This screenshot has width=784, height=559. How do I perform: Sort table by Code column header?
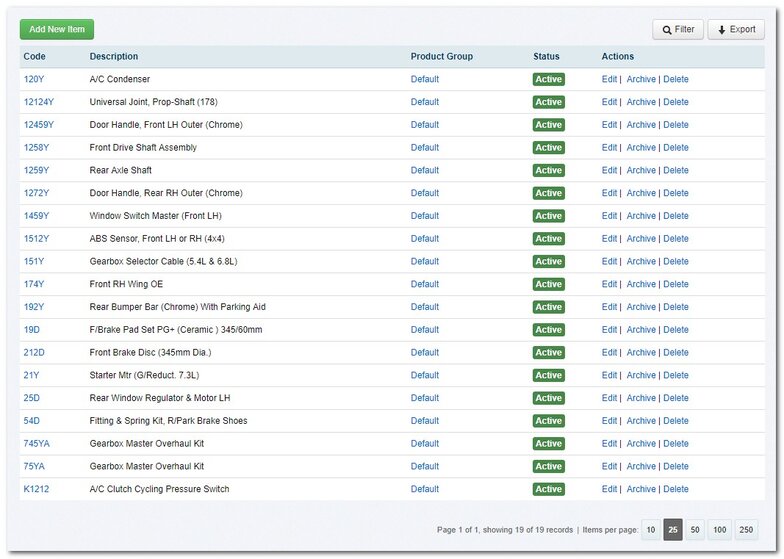pos(35,57)
